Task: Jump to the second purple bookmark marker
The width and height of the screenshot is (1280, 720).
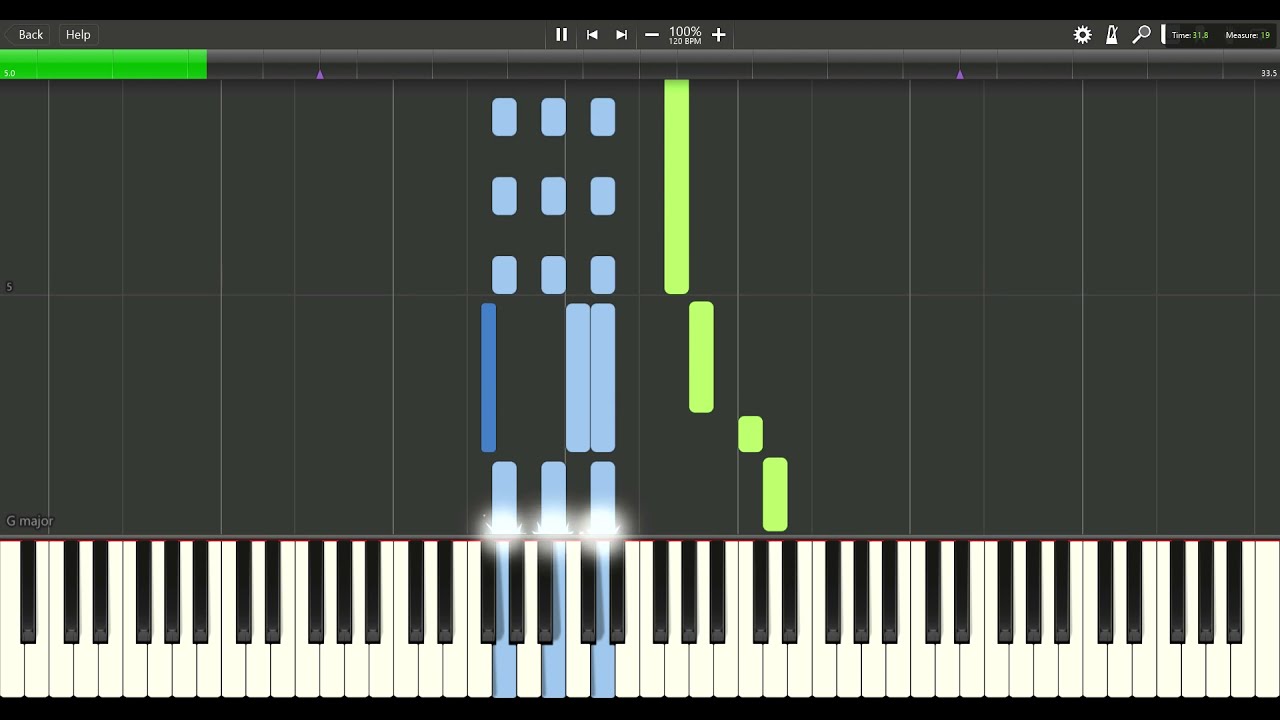Action: (x=960, y=74)
